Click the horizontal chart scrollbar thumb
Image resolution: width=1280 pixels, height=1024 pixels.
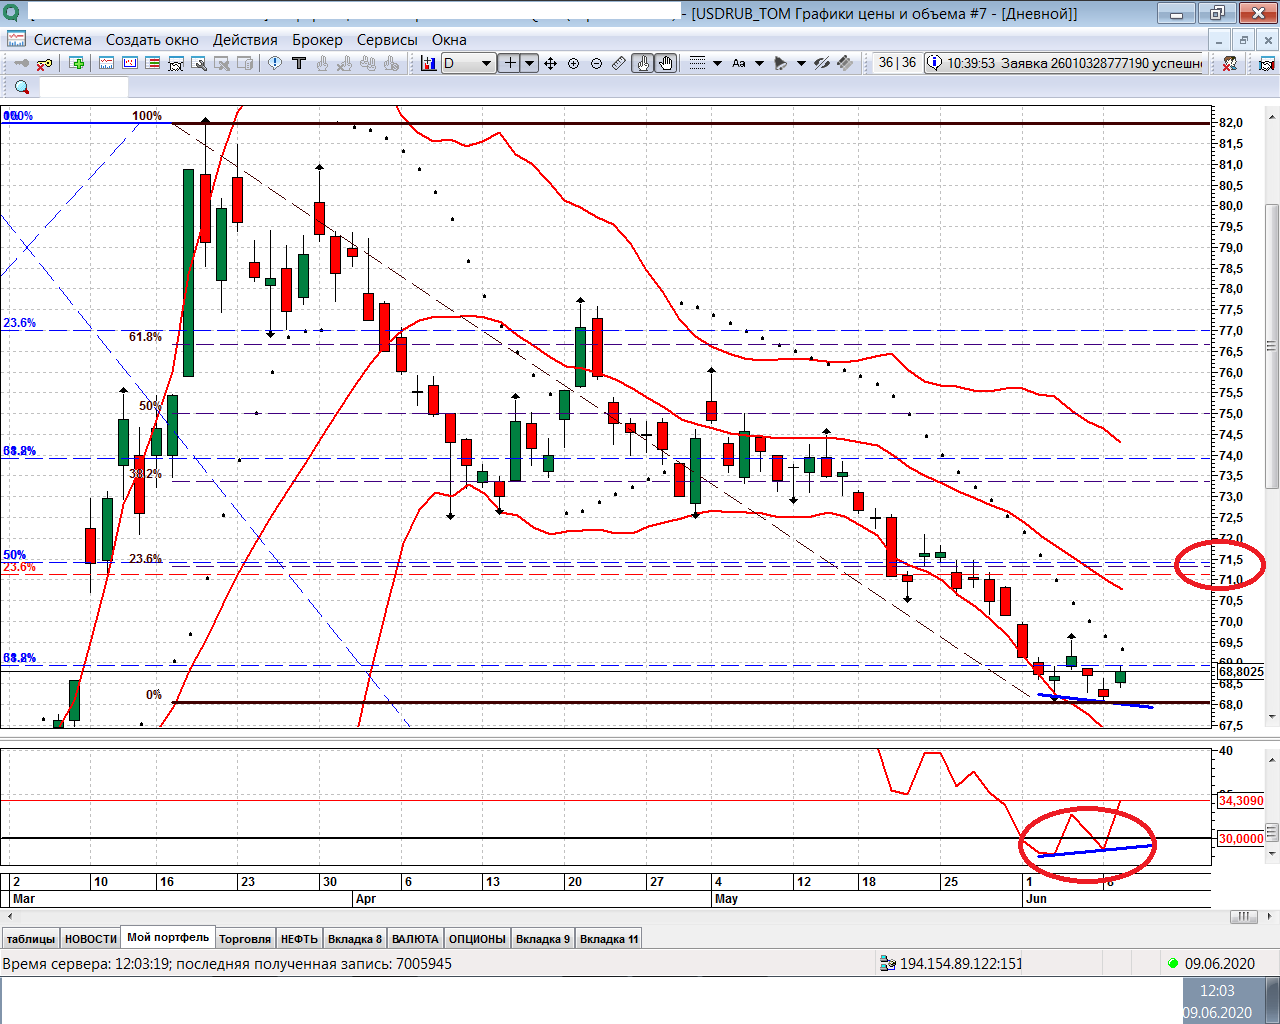(x=1243, y=916)
